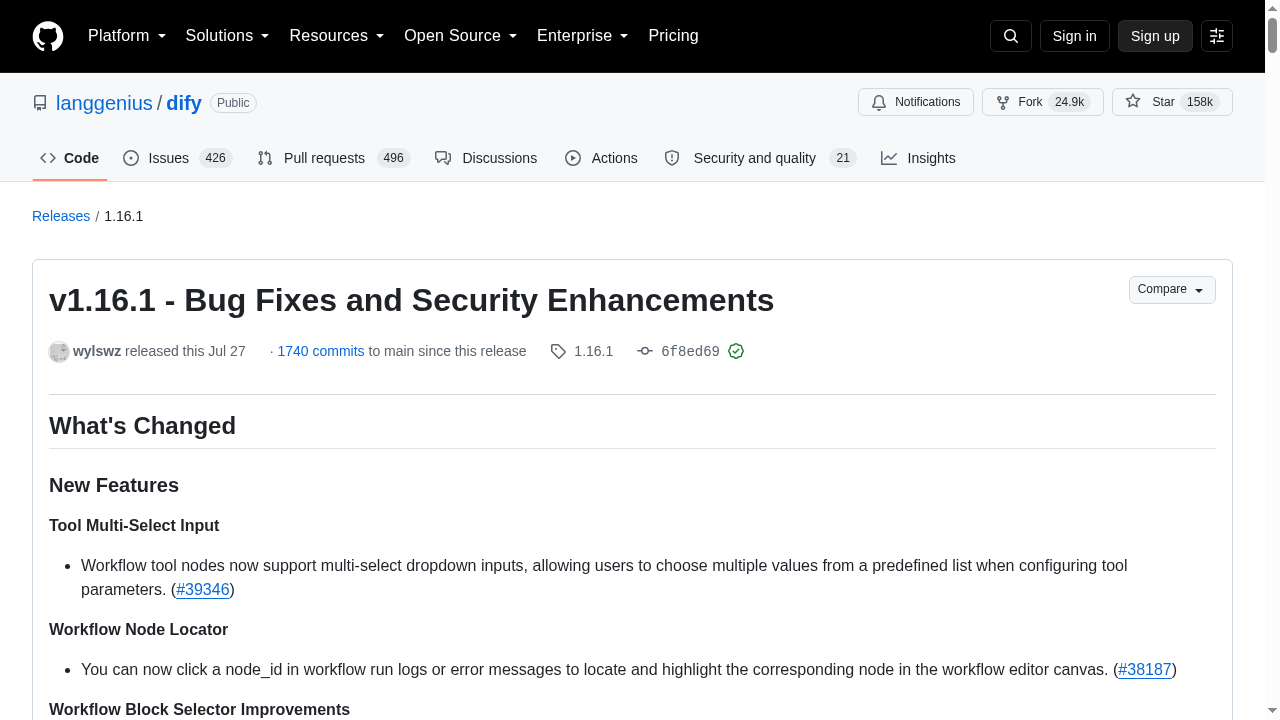This screenshot has height=720, width=1280.
Task: Open the 1740 commits link
Action: tap(321, 351)
